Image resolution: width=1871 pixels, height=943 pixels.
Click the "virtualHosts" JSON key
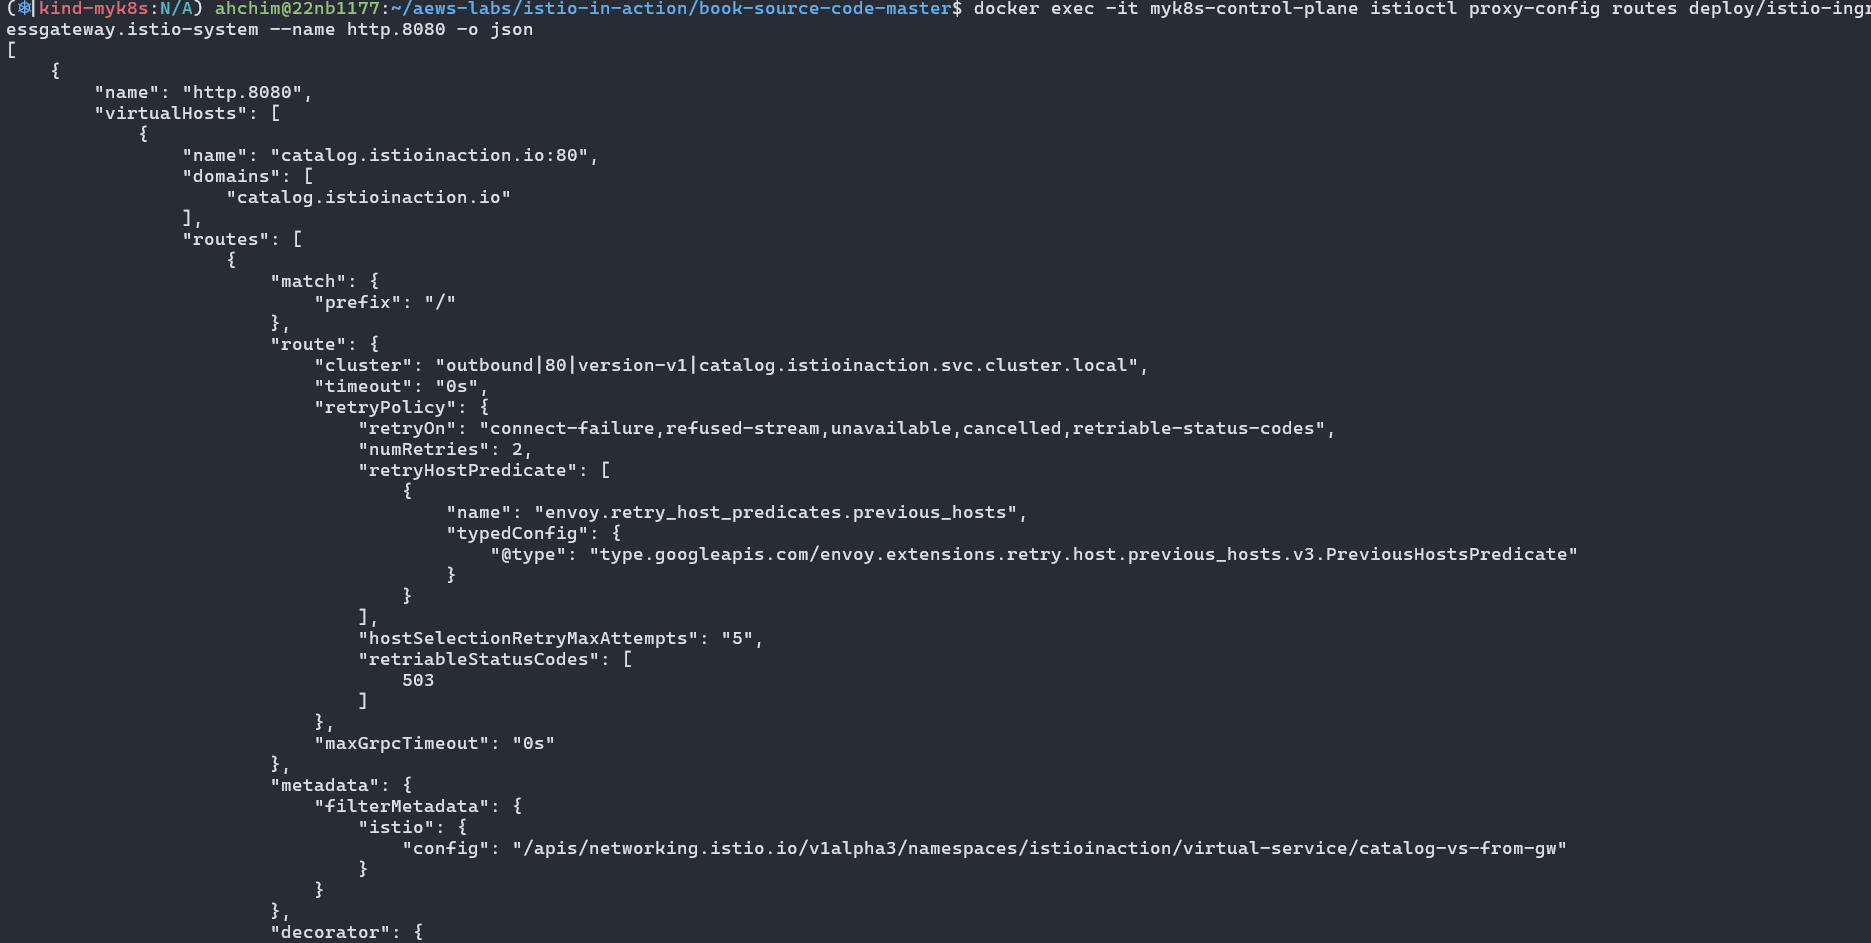(x=171, y=113)
